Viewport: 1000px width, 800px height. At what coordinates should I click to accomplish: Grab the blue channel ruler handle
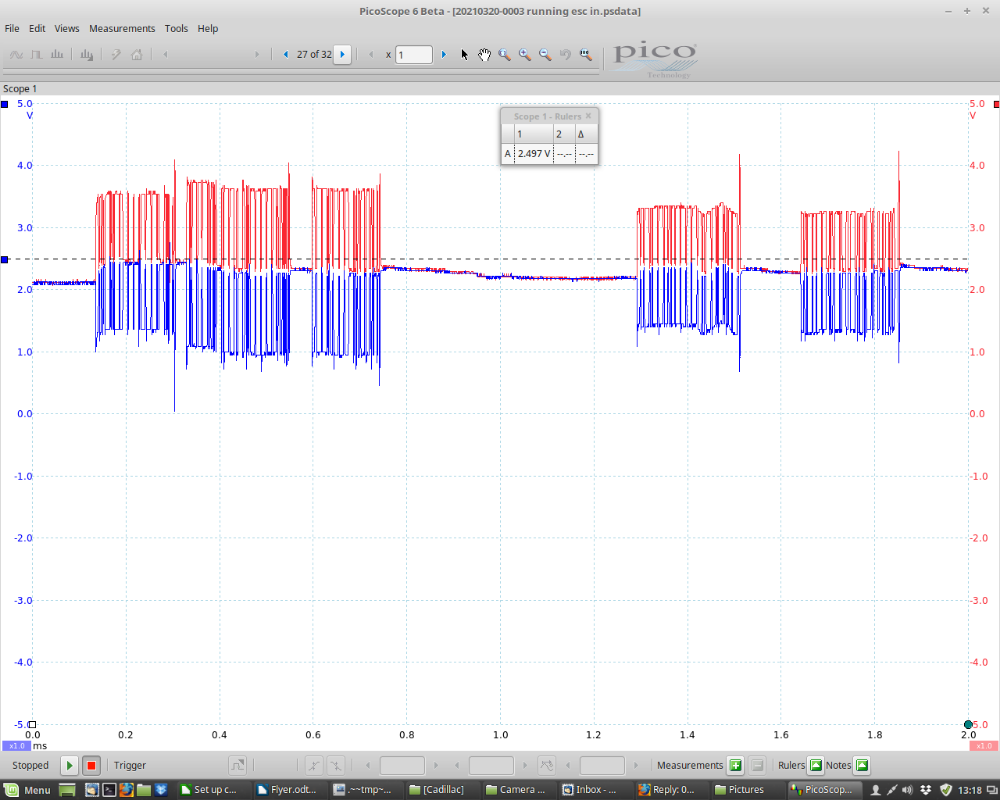pos(5,259)
